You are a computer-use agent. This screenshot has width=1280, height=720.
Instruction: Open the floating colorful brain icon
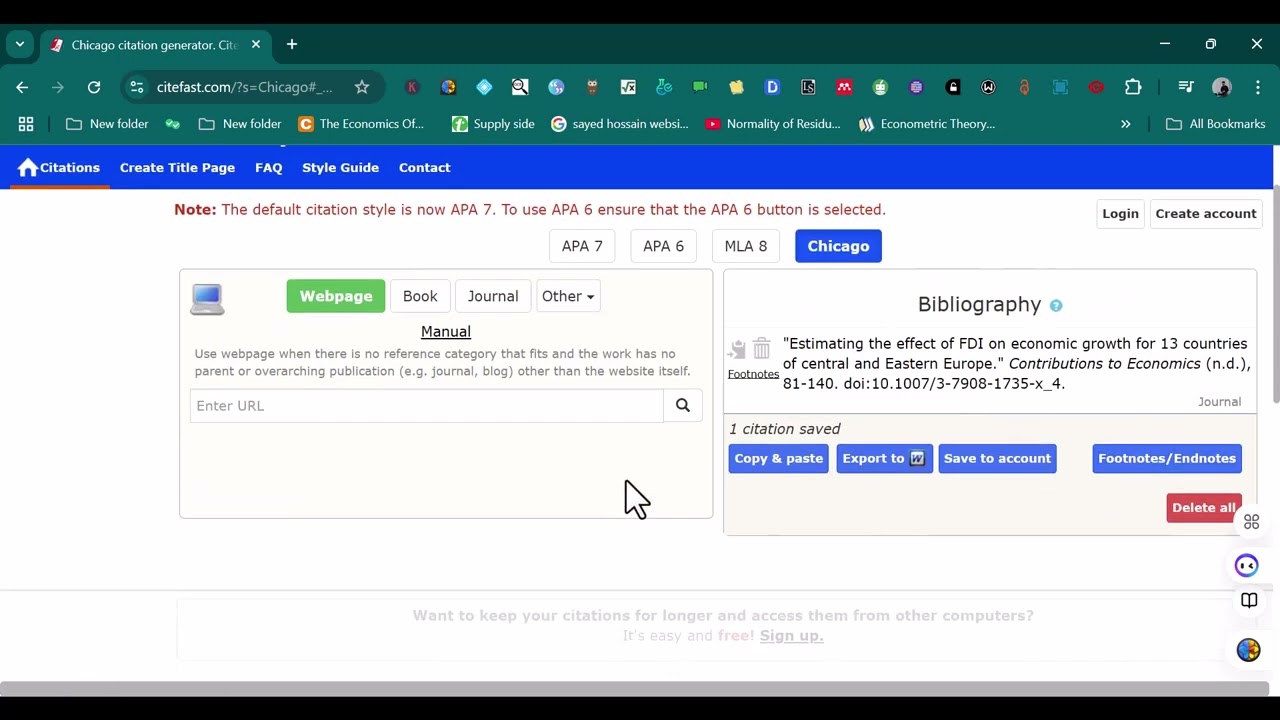pos(1248,650)
